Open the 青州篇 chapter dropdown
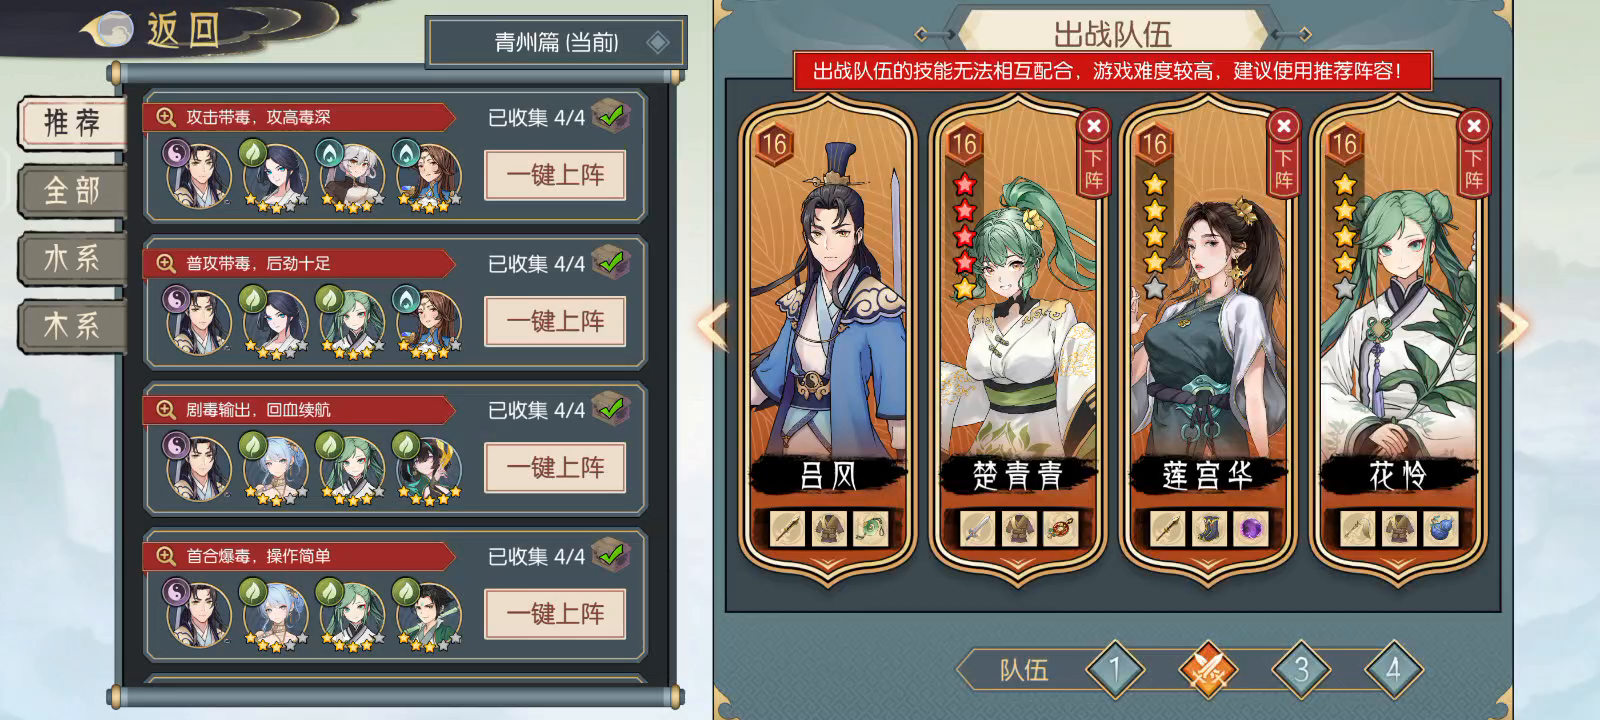The image size is (1600, 720). pyautogui.click(x=556, y=42)
